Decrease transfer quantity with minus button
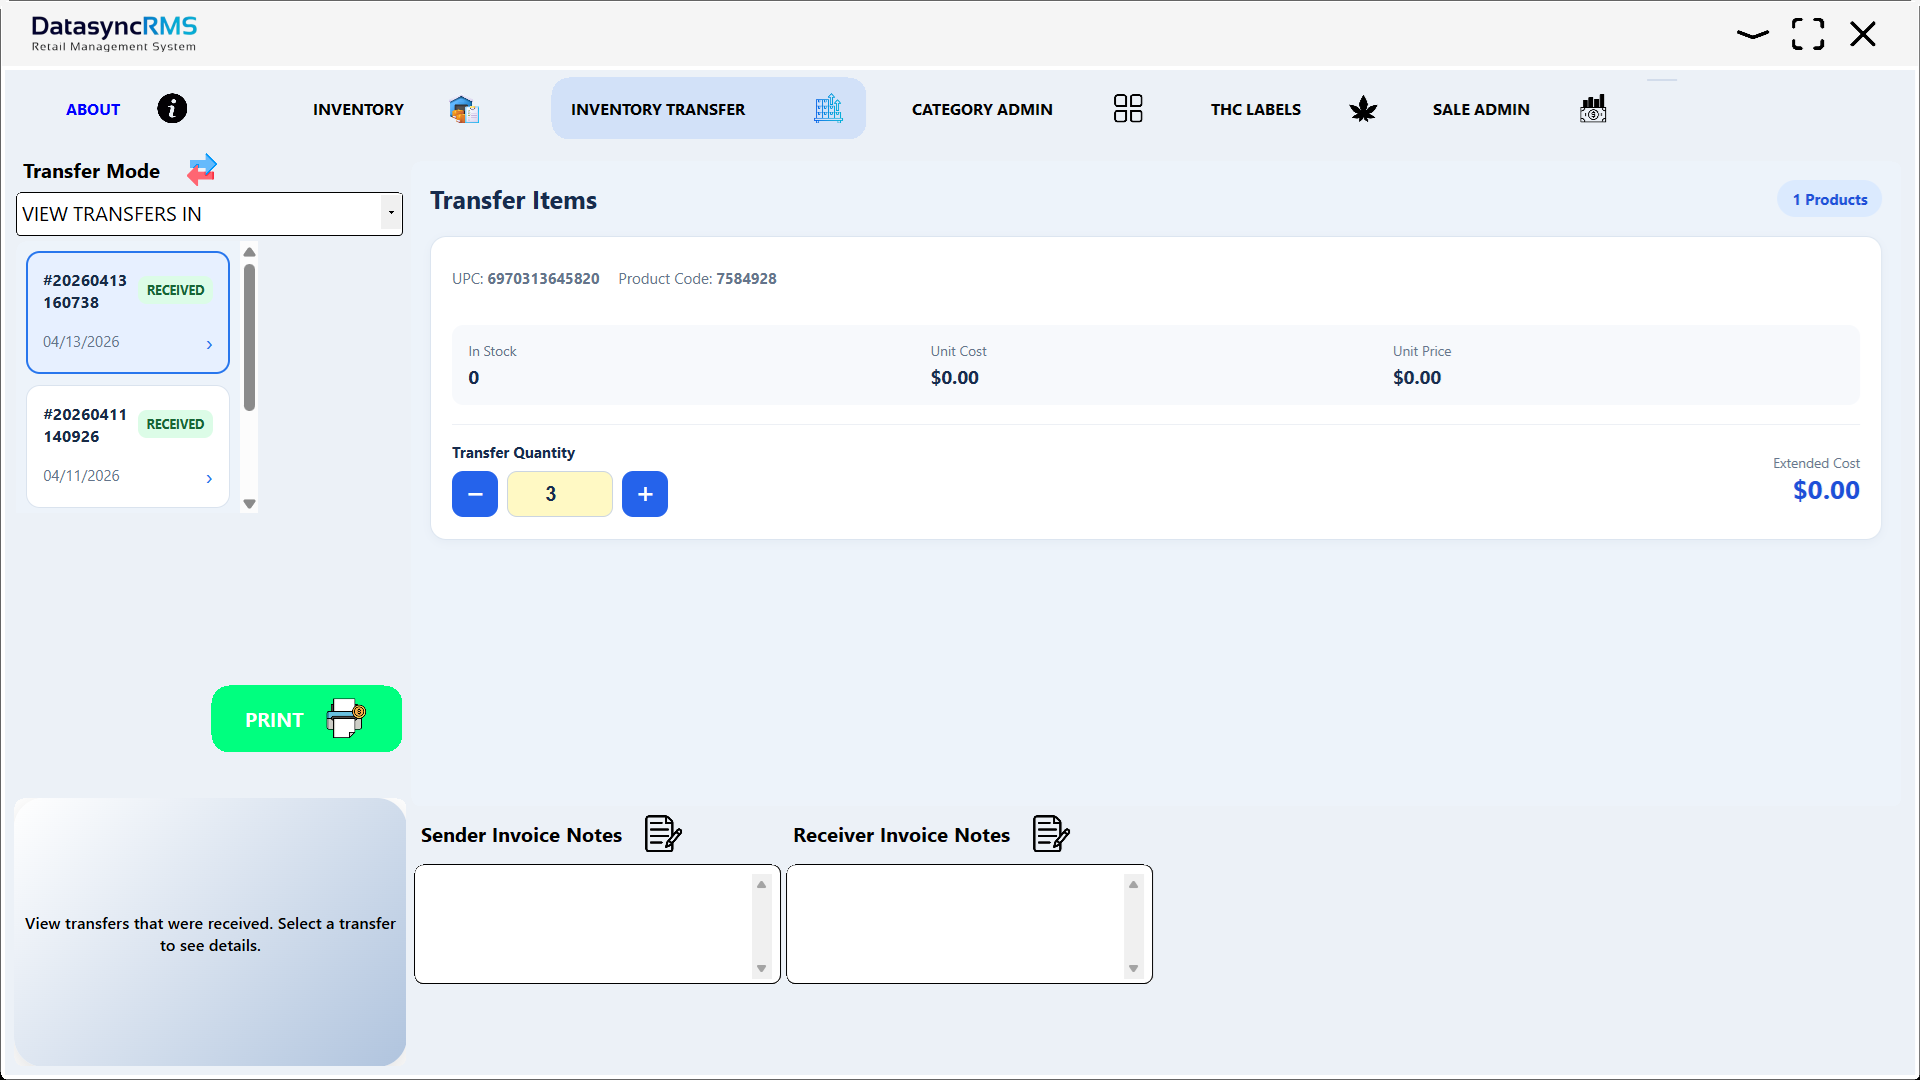Image resolution: width=1920 pixels, height=1080 pixels. coord(475,494)
